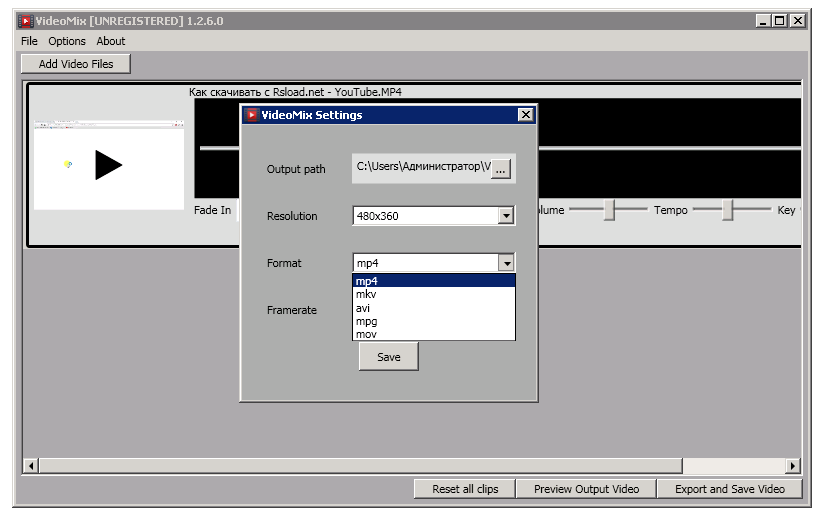Collapse the Format dropdown arrow
Screen dimensions: 827x519
pos(506,263)
